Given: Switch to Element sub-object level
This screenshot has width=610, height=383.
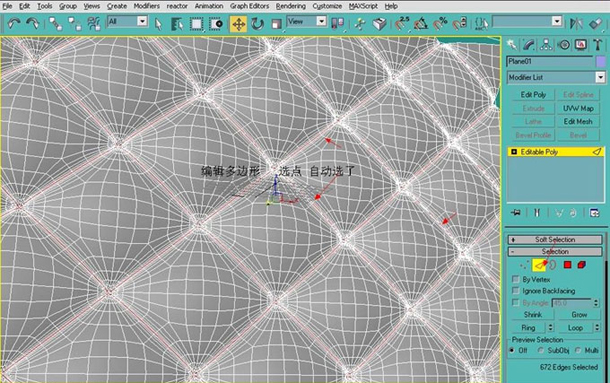Looking at the screenshot, I should [582, 265].
